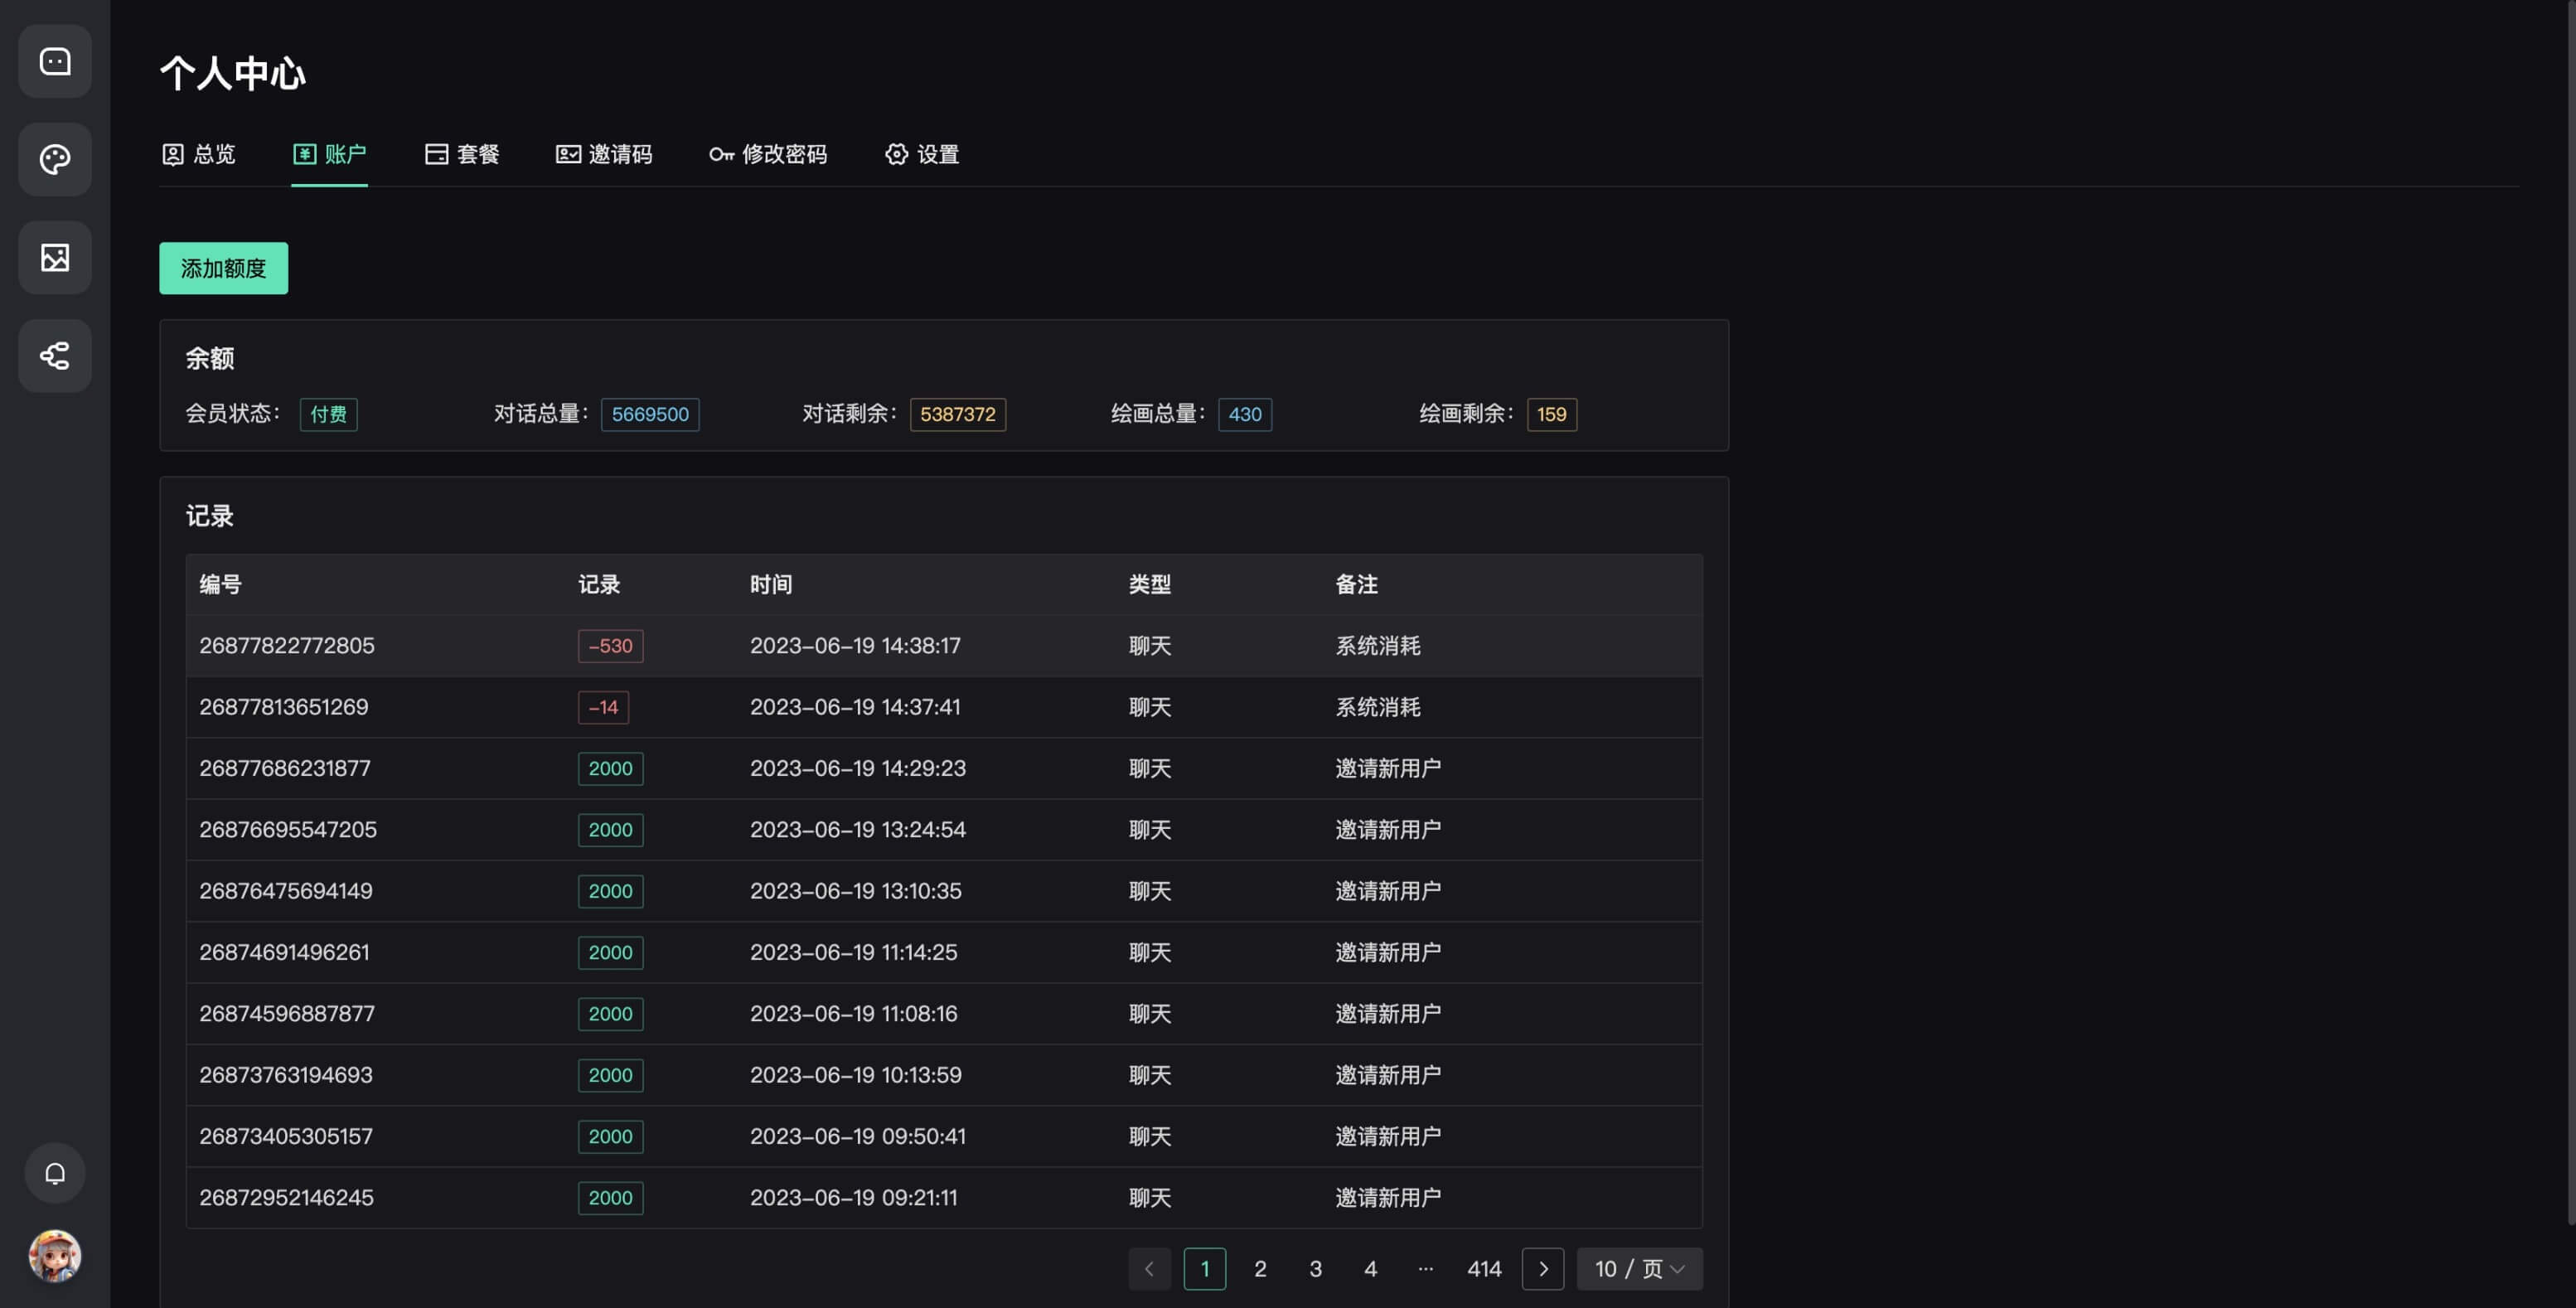Screen dimensions: 2576x1308
Task: Click the palette drawing icon
Action: [55, 160]
